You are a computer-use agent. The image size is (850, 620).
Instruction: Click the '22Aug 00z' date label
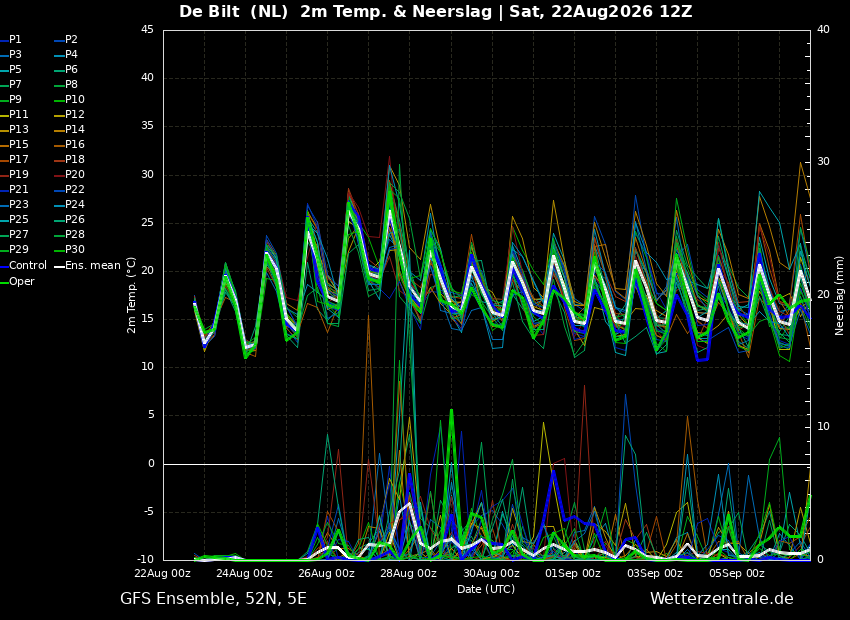[163, 573]
